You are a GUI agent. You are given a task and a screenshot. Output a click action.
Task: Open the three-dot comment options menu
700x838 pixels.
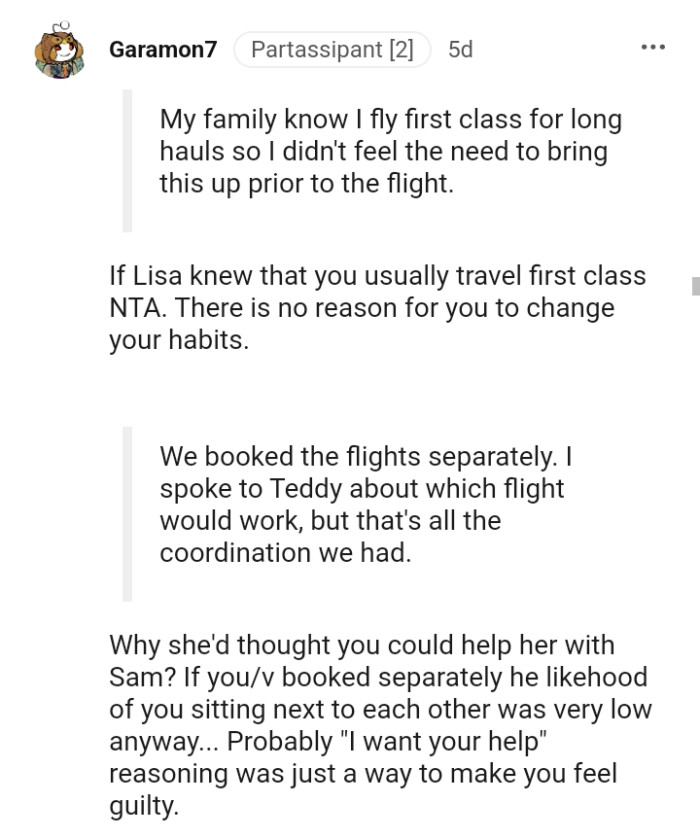(x=653, y=48)
